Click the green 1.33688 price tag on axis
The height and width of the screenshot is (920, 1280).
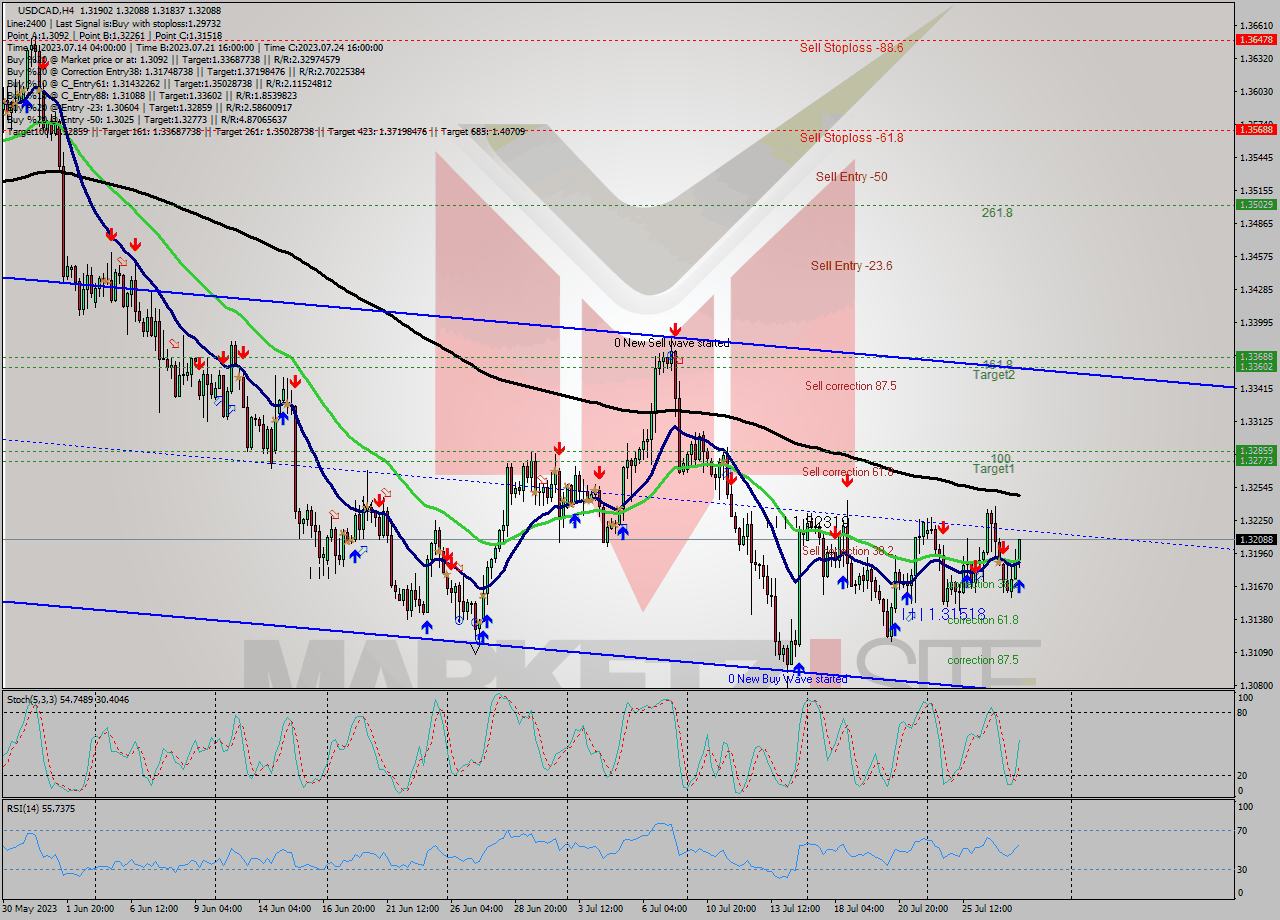pos(1255,356)
